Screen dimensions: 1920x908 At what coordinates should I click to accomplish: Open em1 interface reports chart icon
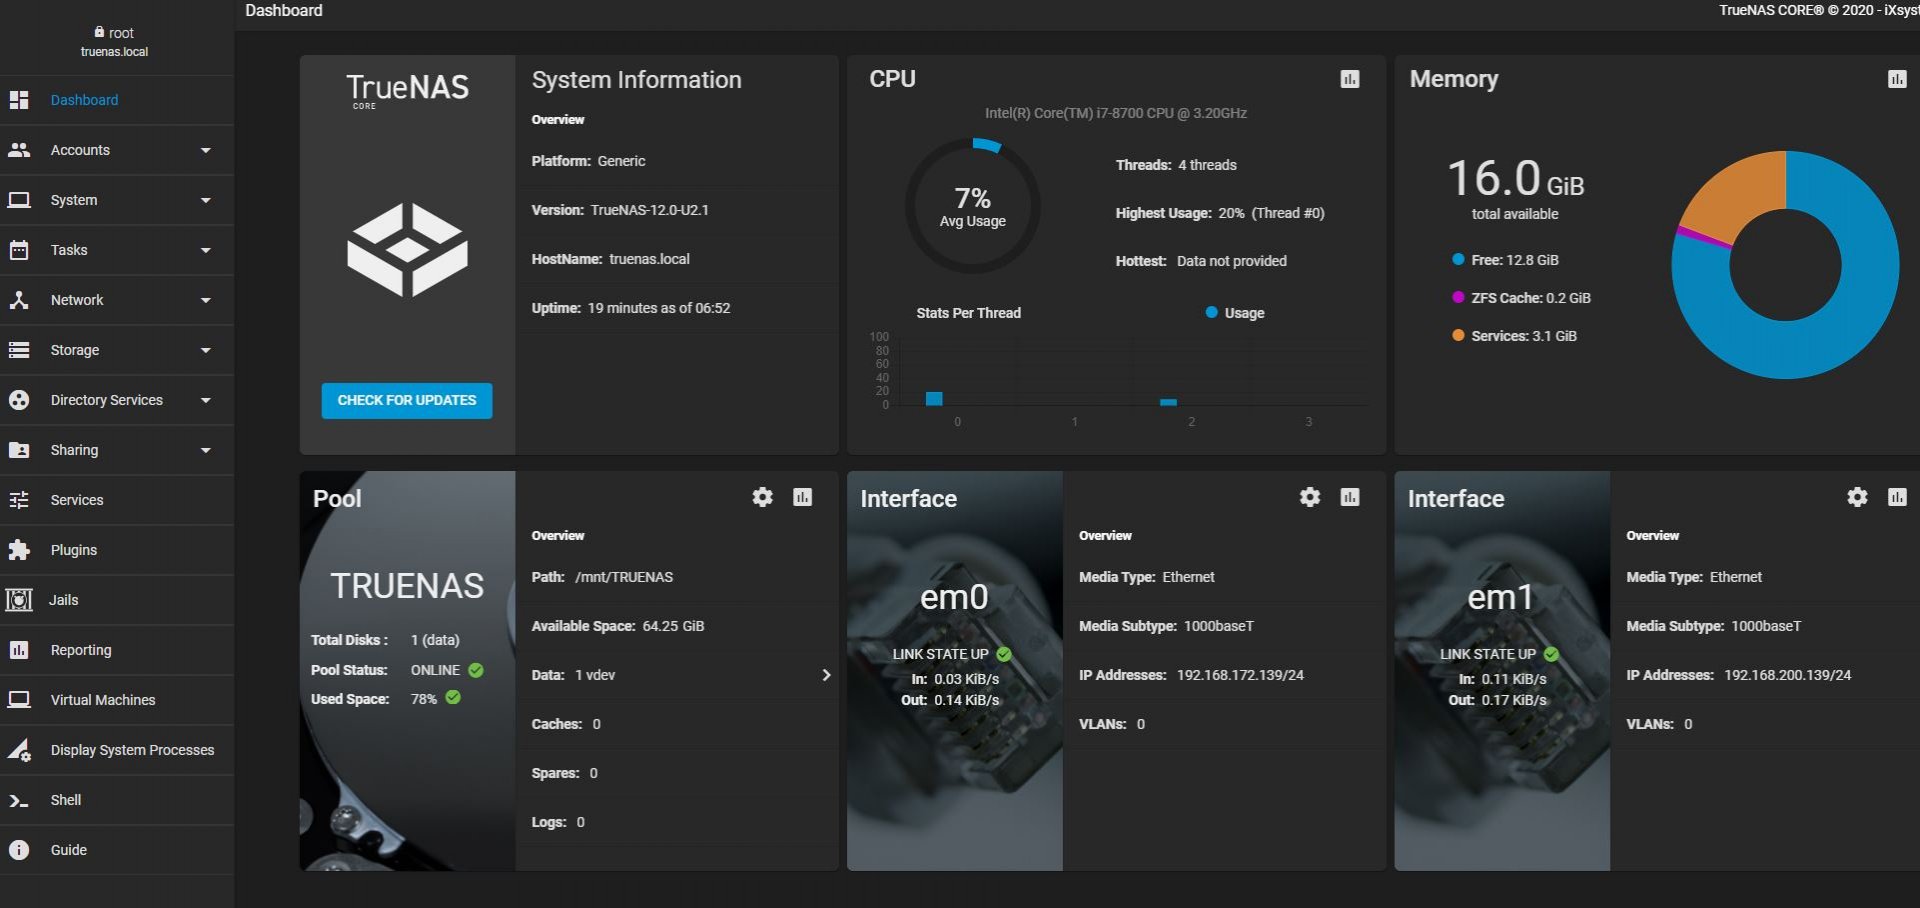[1897, 497]
